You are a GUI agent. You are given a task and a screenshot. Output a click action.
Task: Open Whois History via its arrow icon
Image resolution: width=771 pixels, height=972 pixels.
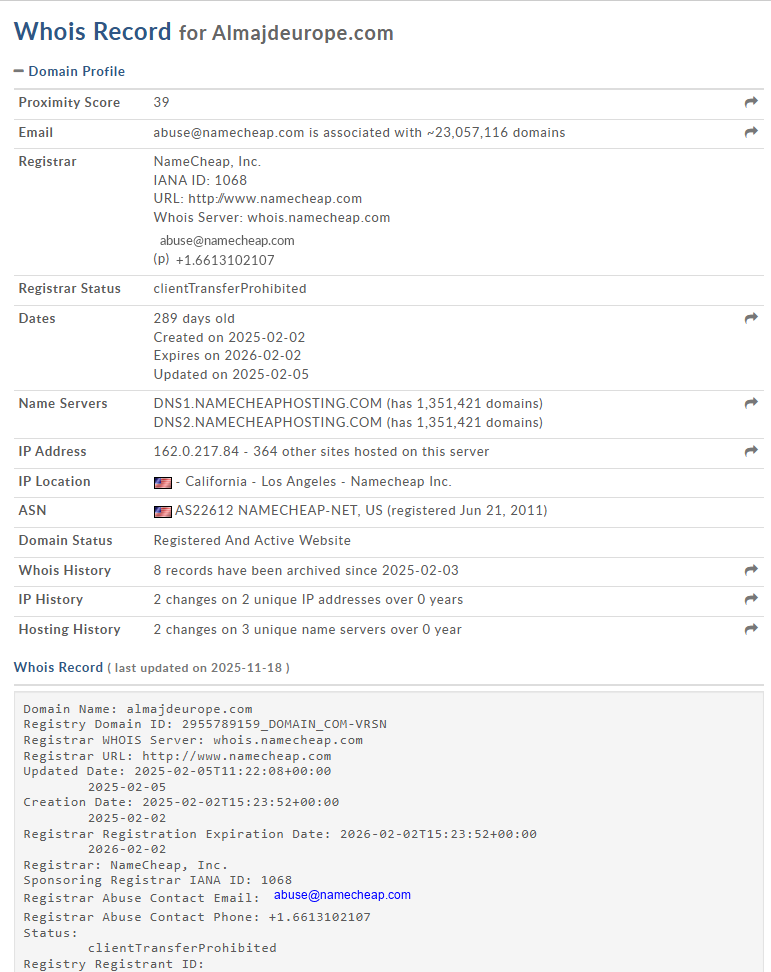pyautogui.click(x=751, y=570)
